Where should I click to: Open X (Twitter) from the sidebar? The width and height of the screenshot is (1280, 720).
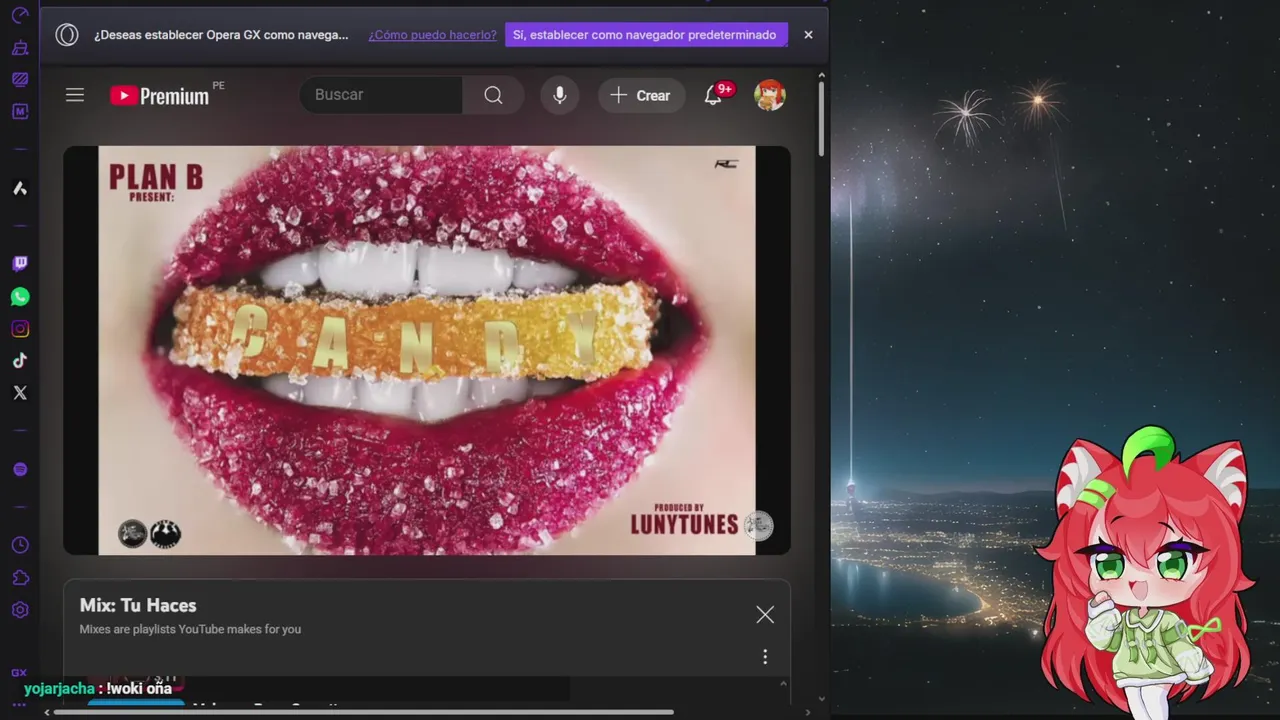(20, 393)
